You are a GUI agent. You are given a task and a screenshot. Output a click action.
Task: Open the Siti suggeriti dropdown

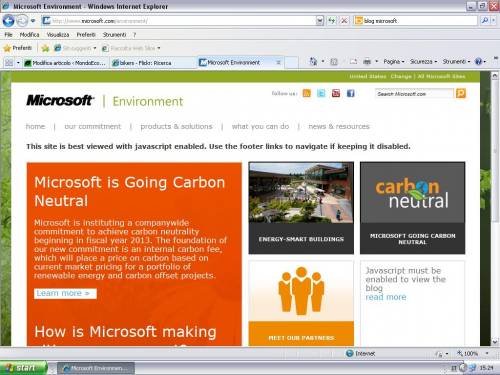point(75,48)
